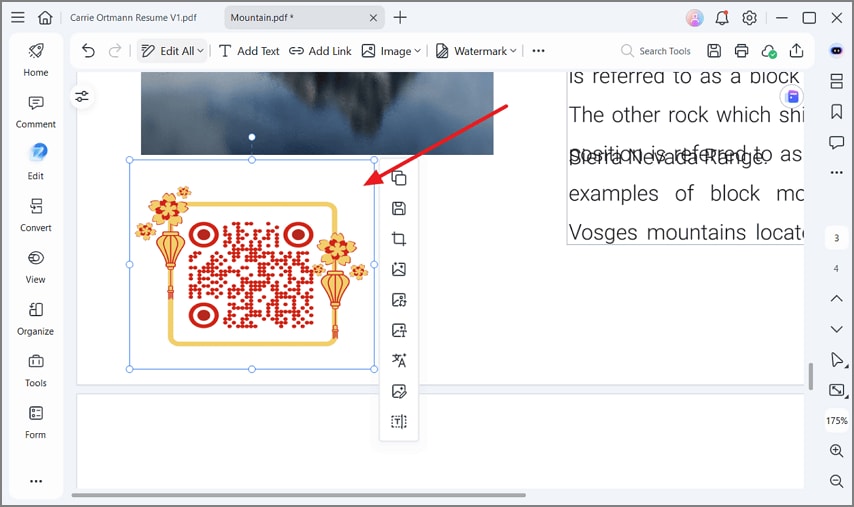Click the Search Tools field
The image size is (854, 507).
click(656, 51)
